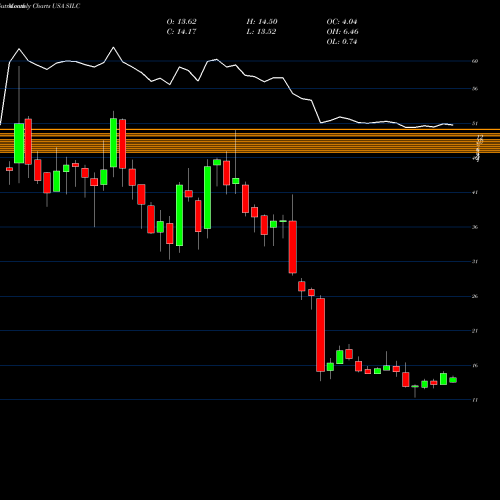Viewport: 500px width, 500px height.
Task: Click the price axis label "31"
Action: click(475, 261)
